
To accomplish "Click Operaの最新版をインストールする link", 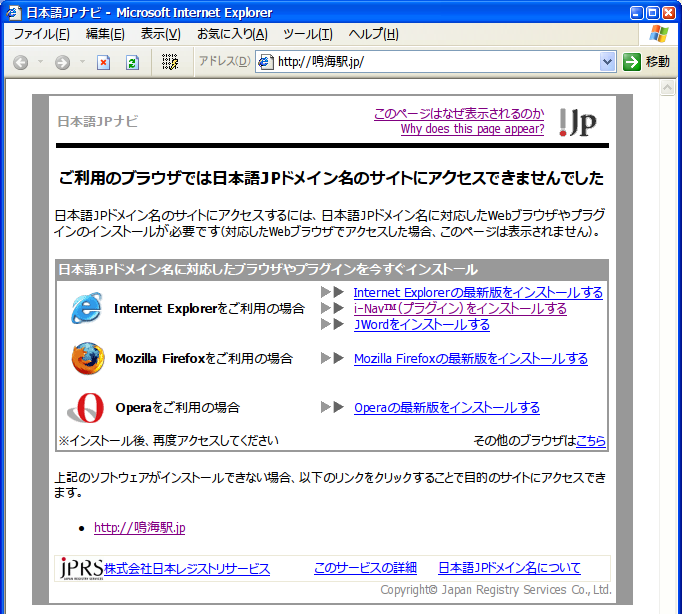I will pyautogui.click(x=447, y=408).
